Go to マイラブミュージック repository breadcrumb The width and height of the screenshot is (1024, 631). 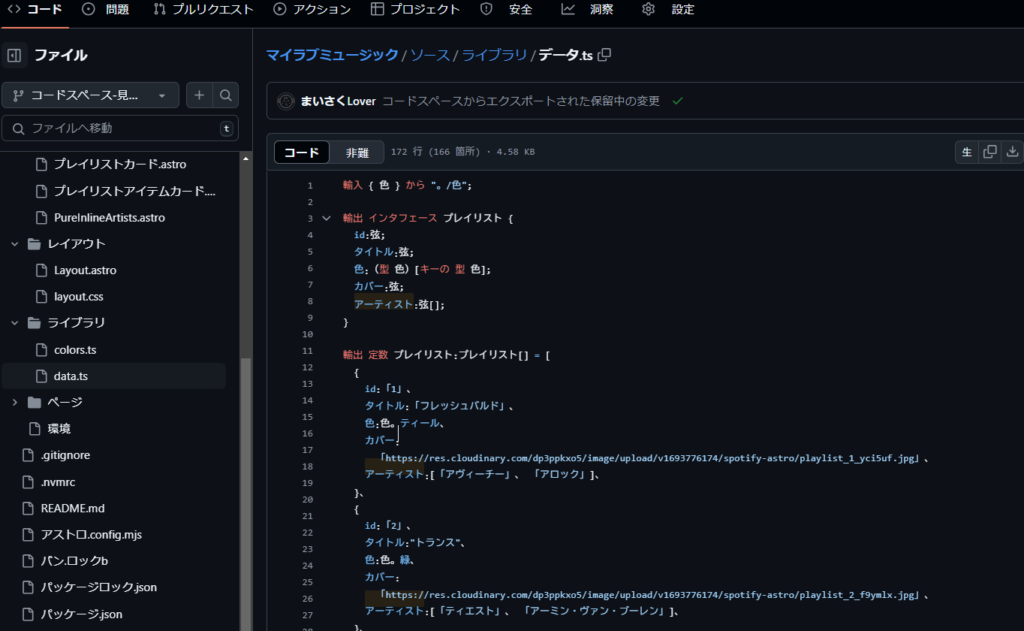[x=332, y=55]
